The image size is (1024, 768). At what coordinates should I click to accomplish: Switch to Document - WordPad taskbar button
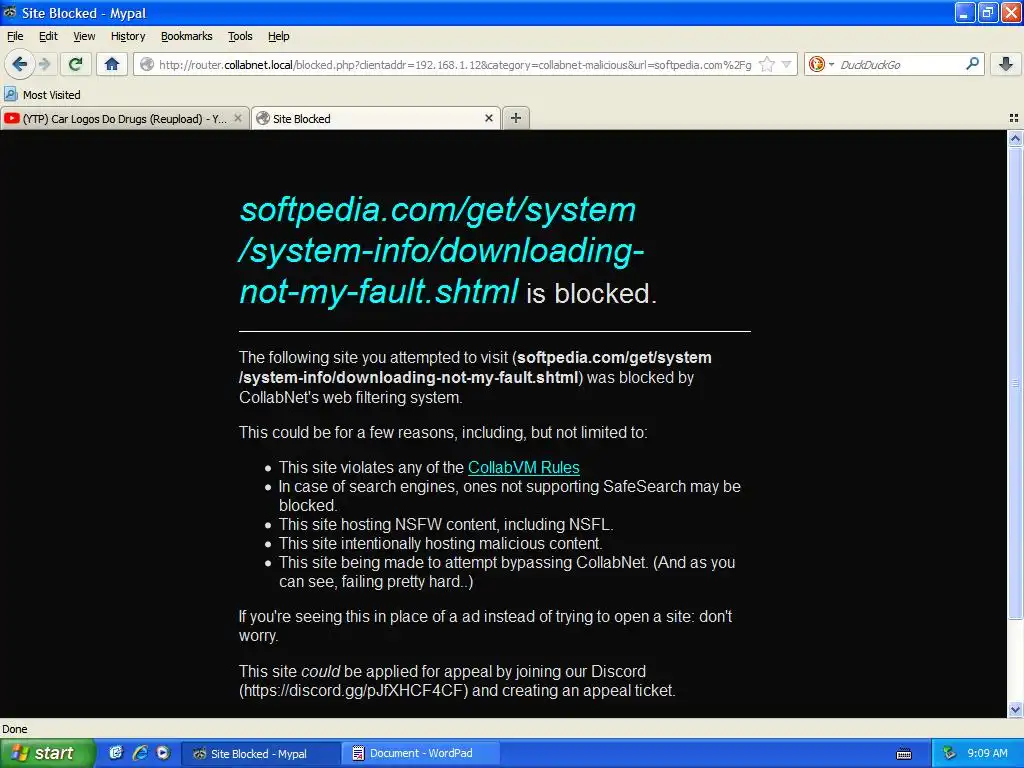pos(422,754)
